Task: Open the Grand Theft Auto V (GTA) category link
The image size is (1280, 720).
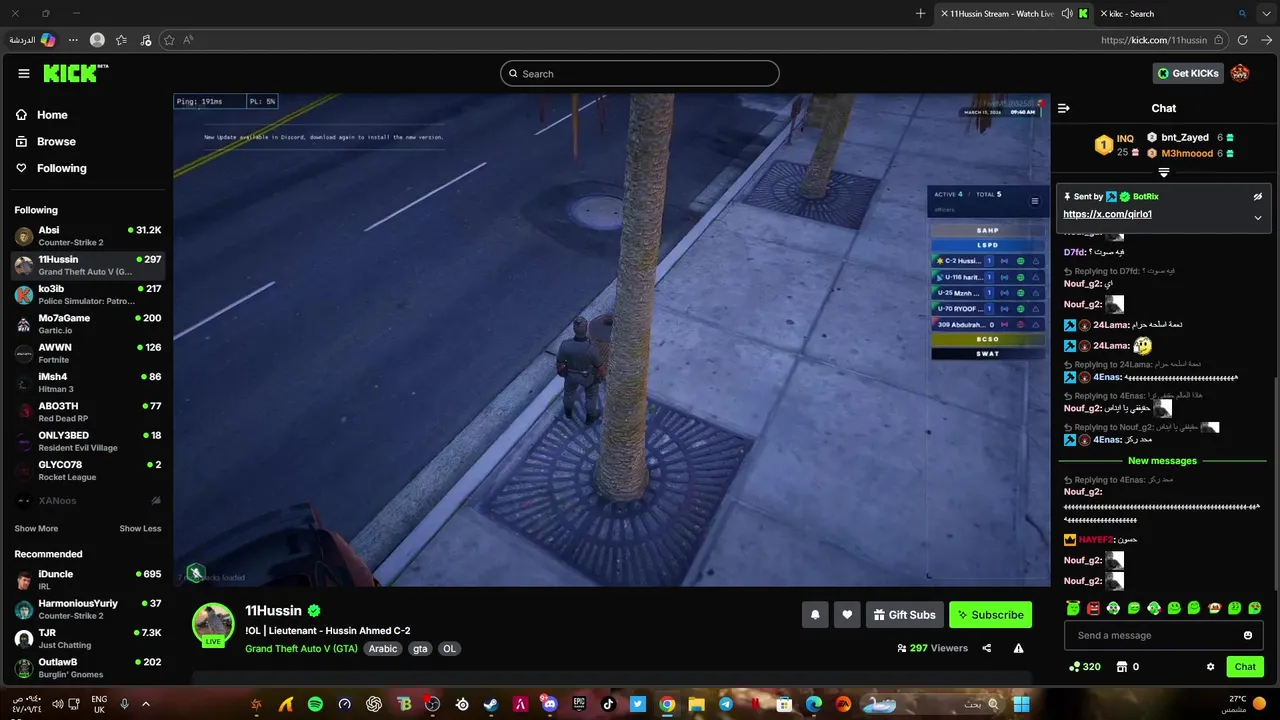Action: pos(301,649)
